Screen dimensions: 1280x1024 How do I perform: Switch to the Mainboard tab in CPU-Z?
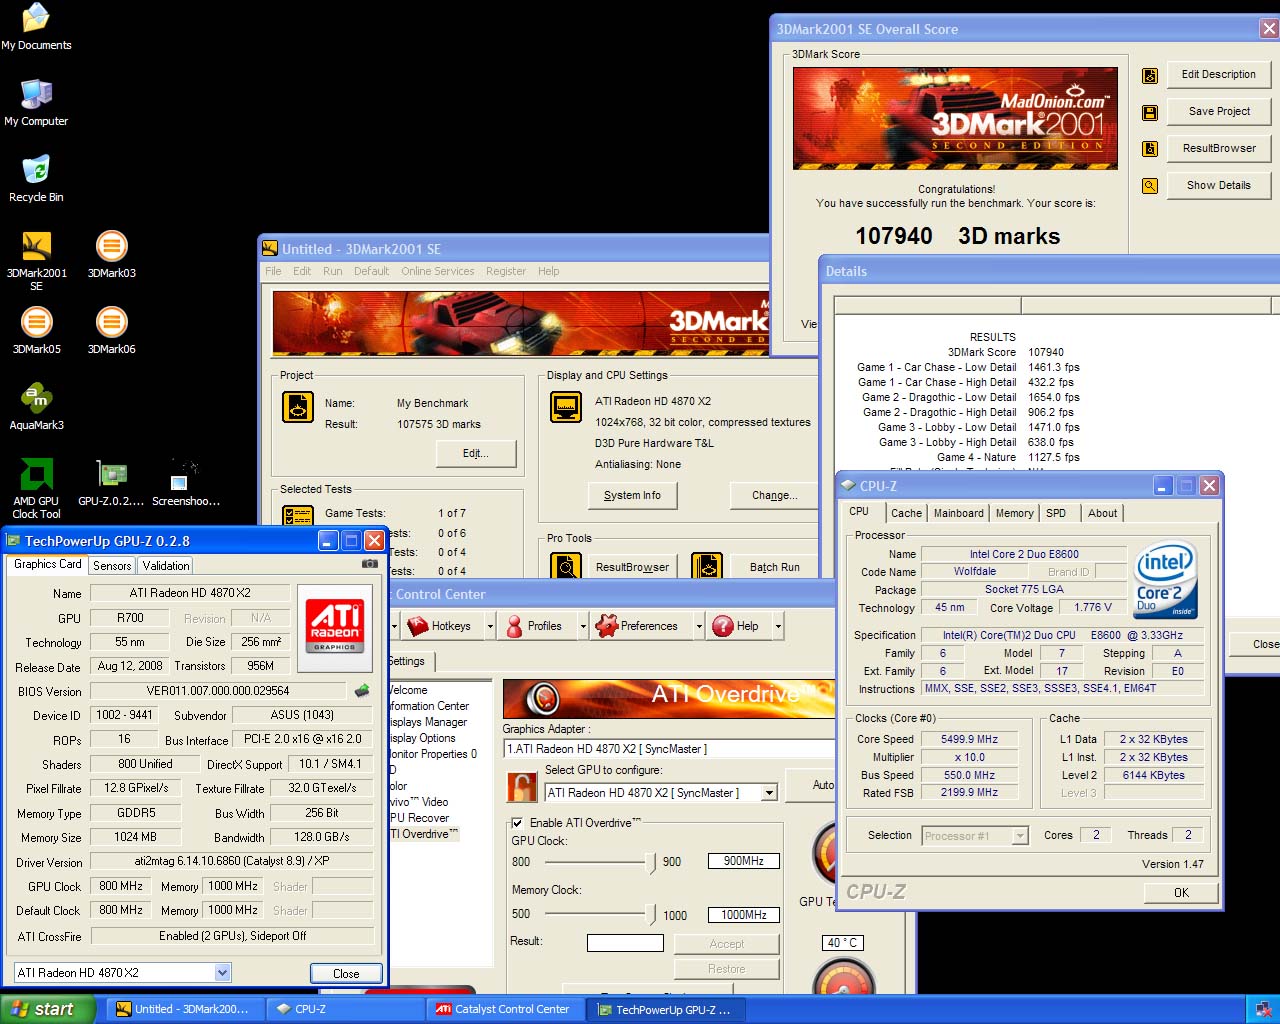pos(958,513)
